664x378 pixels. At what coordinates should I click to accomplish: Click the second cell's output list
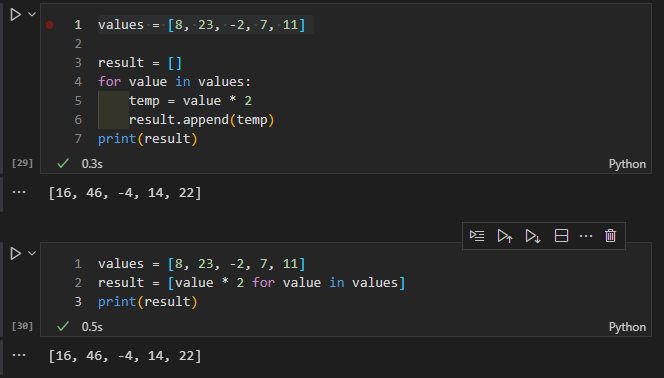(125, 356)
